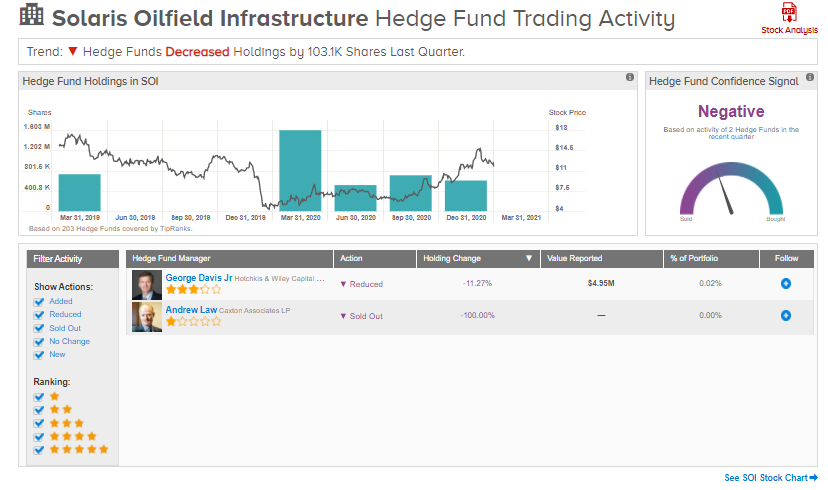
Task: Sort by Holding Change column arrow
Action: 528,259
